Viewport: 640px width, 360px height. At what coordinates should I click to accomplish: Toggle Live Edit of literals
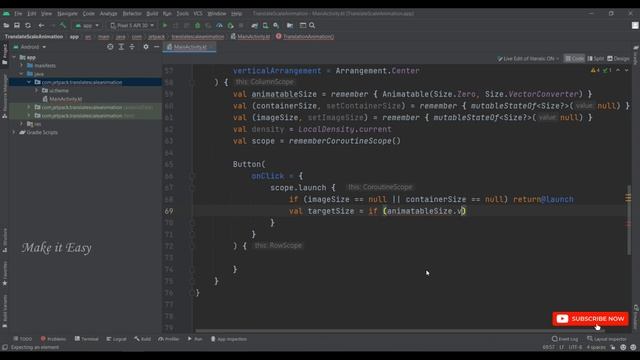click(528, 59)
